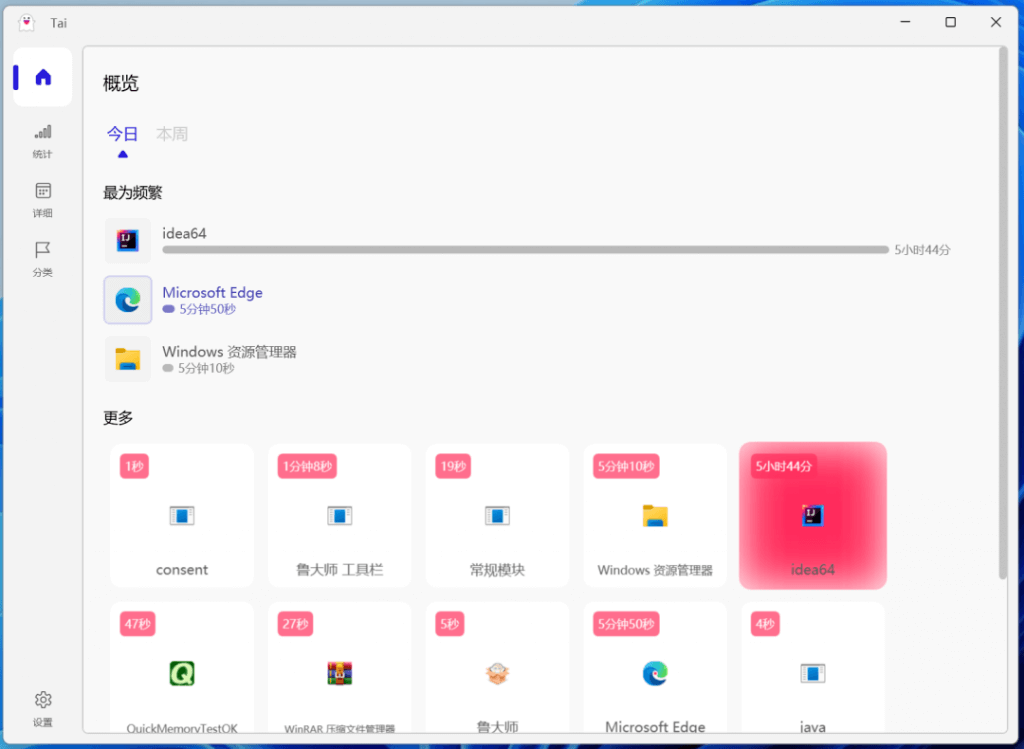Viewport: 1024px width, 749px height.
Task: Open the 统计 statistics page
Action: pyautogui.click(x=43, y=141)
